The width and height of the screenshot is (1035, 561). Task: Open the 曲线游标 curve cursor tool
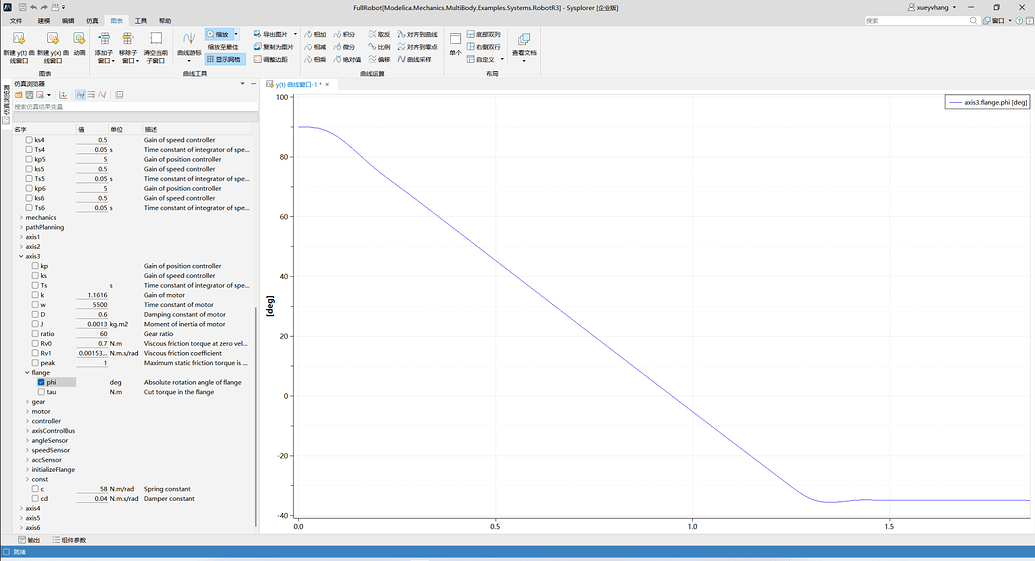[189, 48]
